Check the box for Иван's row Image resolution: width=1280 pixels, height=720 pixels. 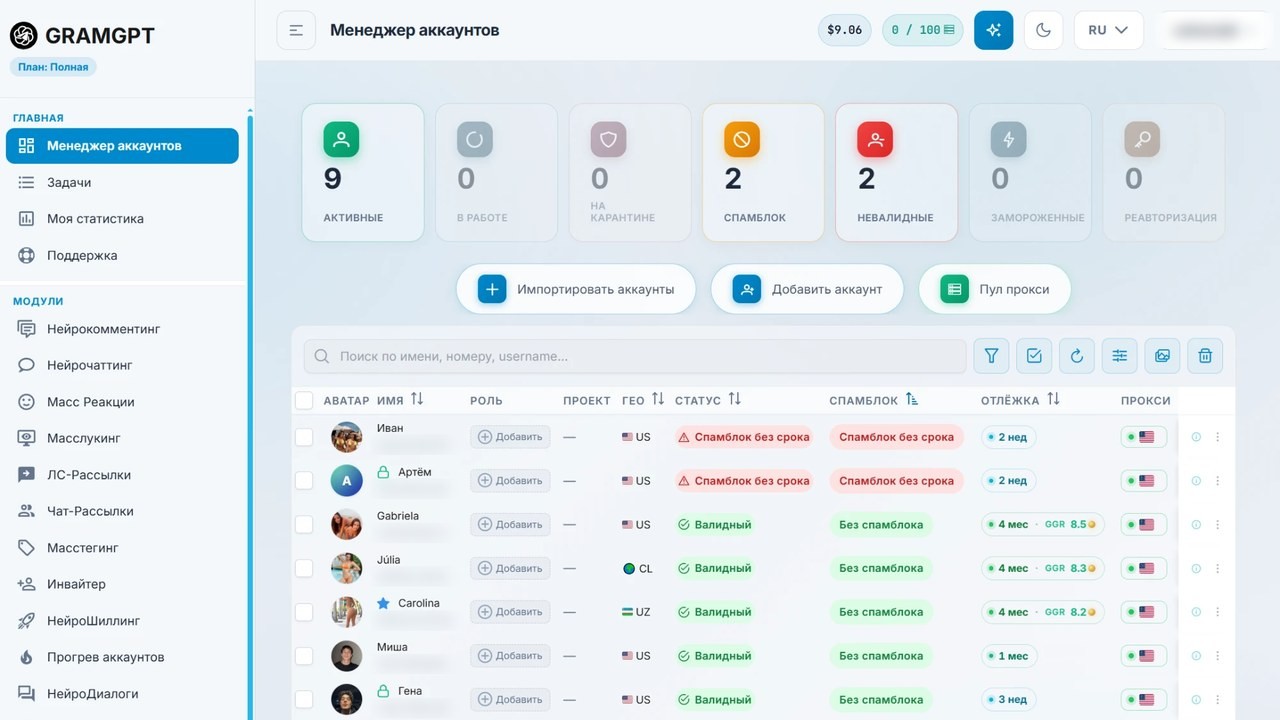(x=304, y=437)
